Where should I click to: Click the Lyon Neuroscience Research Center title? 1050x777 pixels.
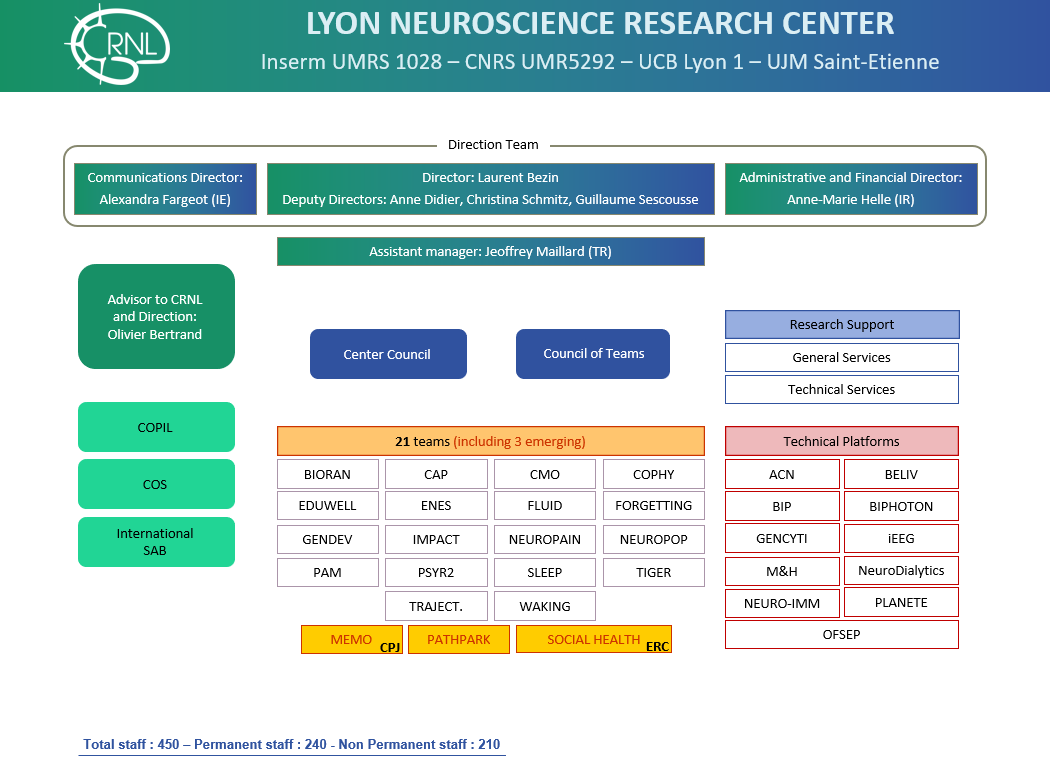point(600,23)
